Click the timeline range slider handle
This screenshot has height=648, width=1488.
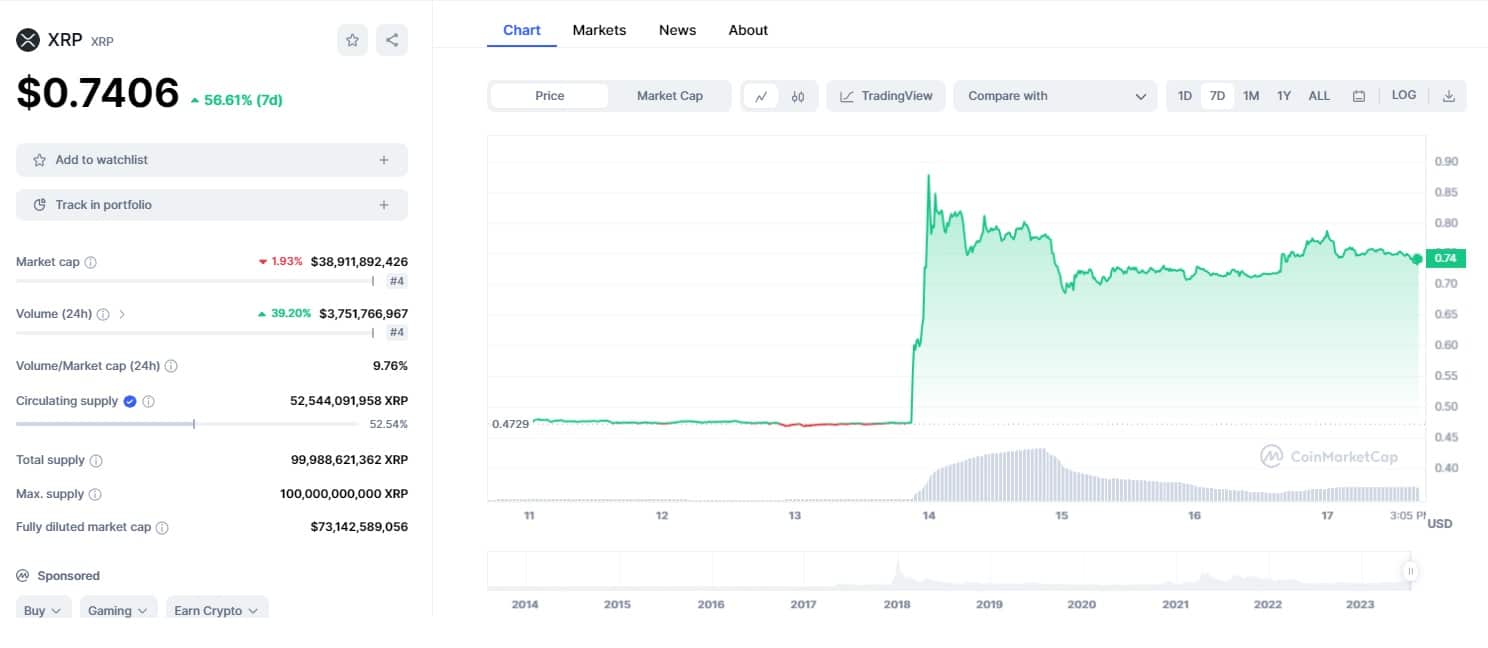point(1410,572)
